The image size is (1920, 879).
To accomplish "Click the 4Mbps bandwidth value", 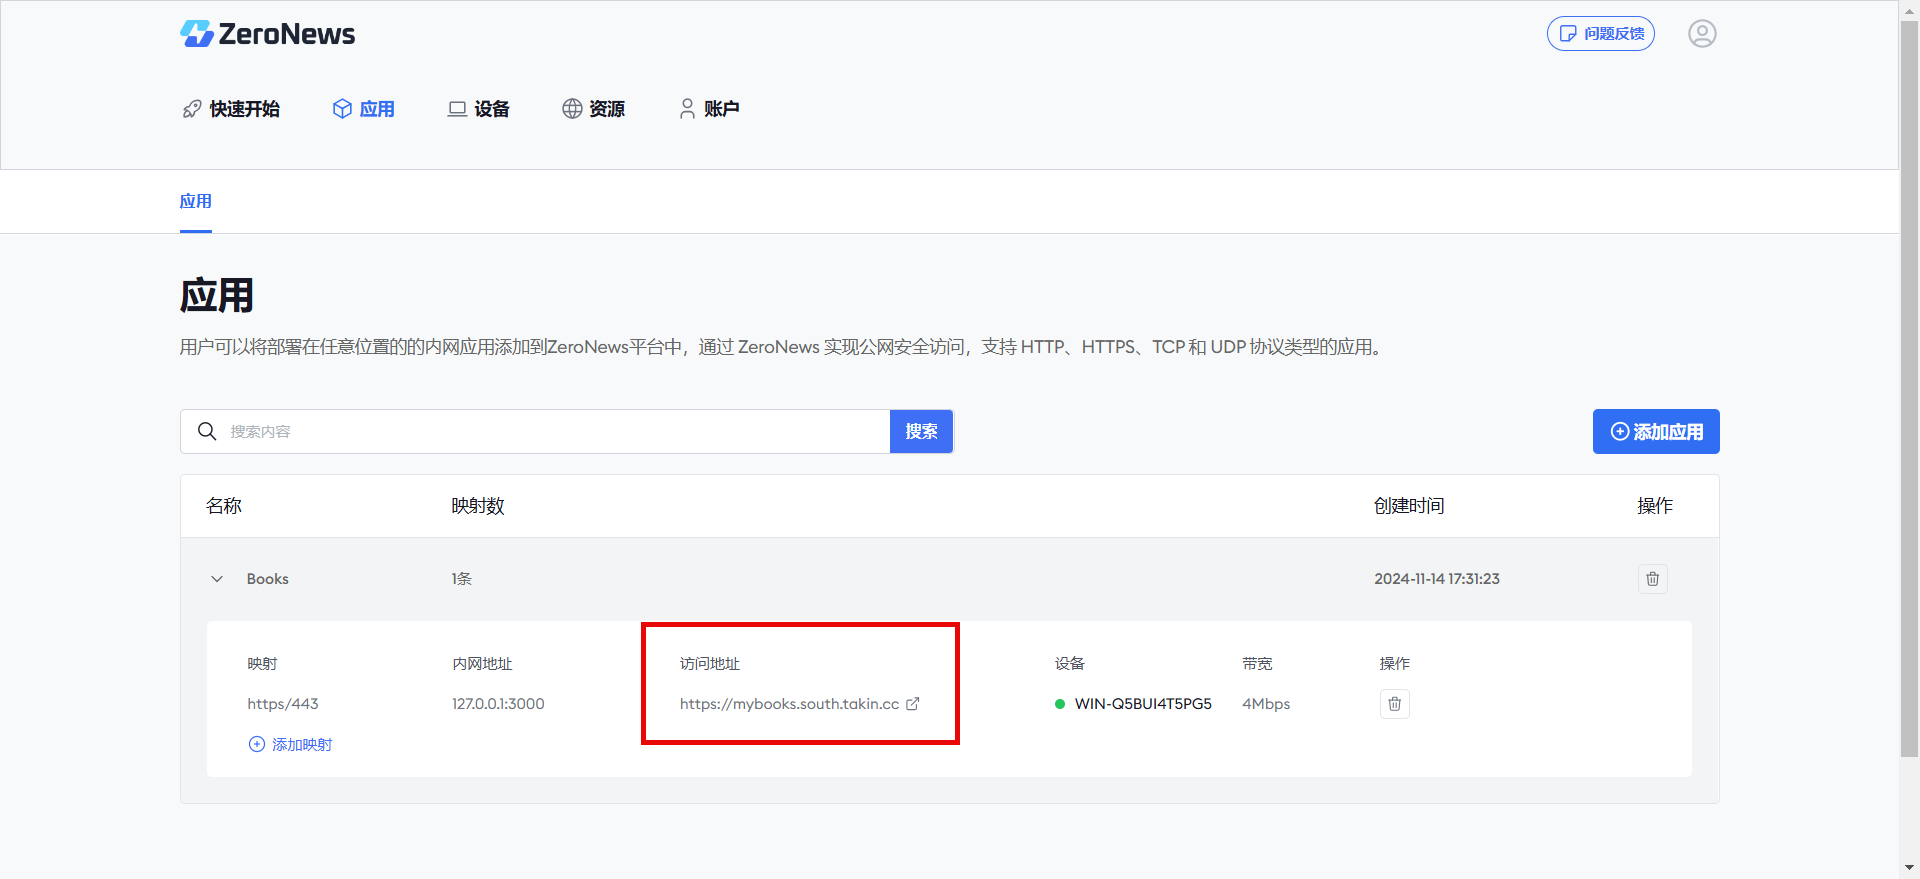I will point(1266,704).
